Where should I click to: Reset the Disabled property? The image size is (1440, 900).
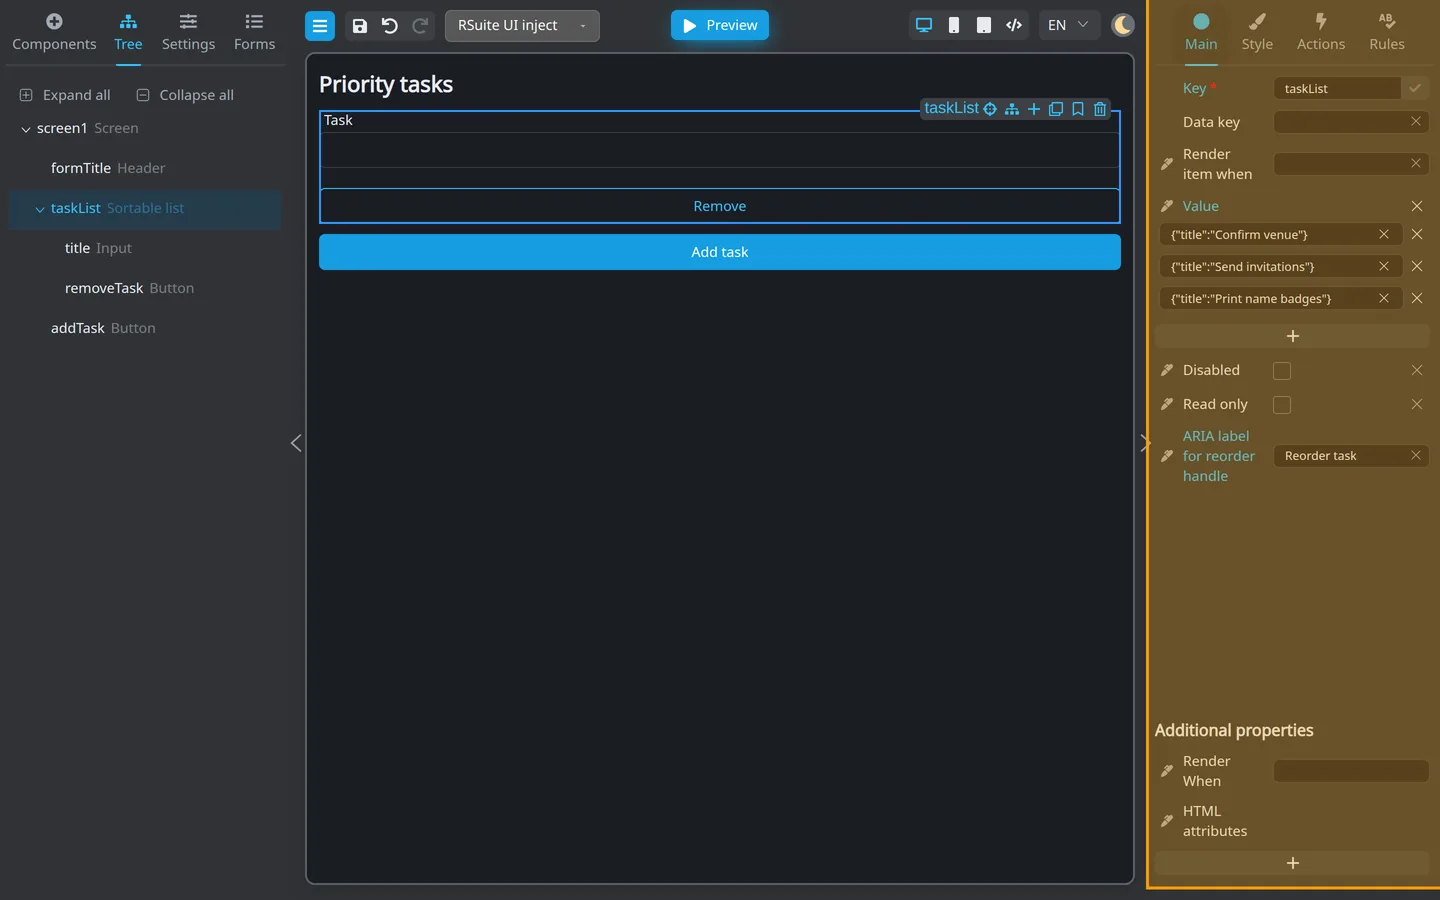(x=1417, y=370)
